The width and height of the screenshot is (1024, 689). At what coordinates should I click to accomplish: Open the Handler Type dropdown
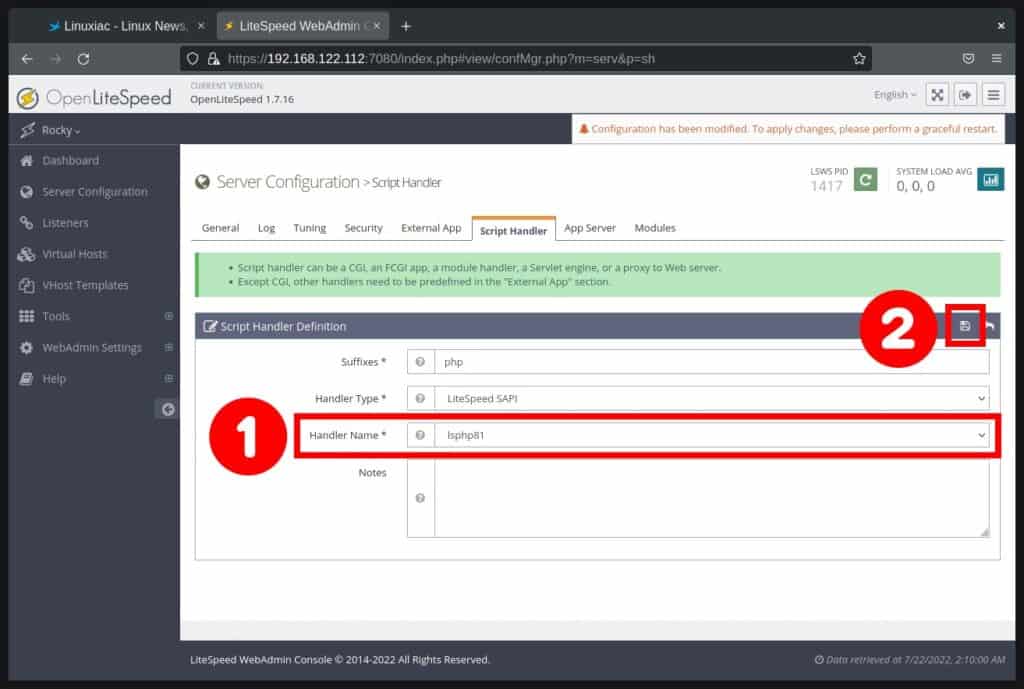tap(712, 398)
